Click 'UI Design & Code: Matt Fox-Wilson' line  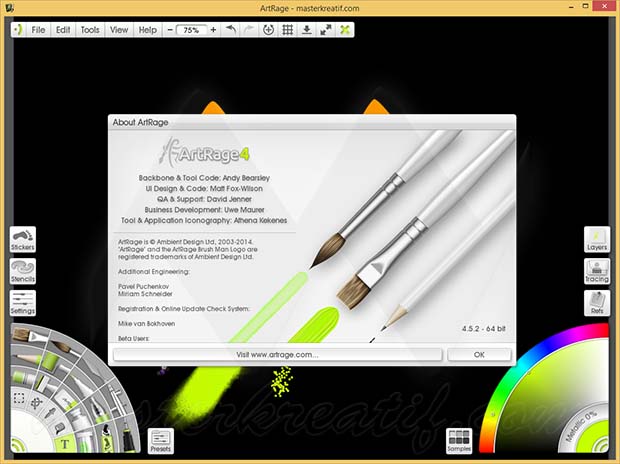[204, 189]
